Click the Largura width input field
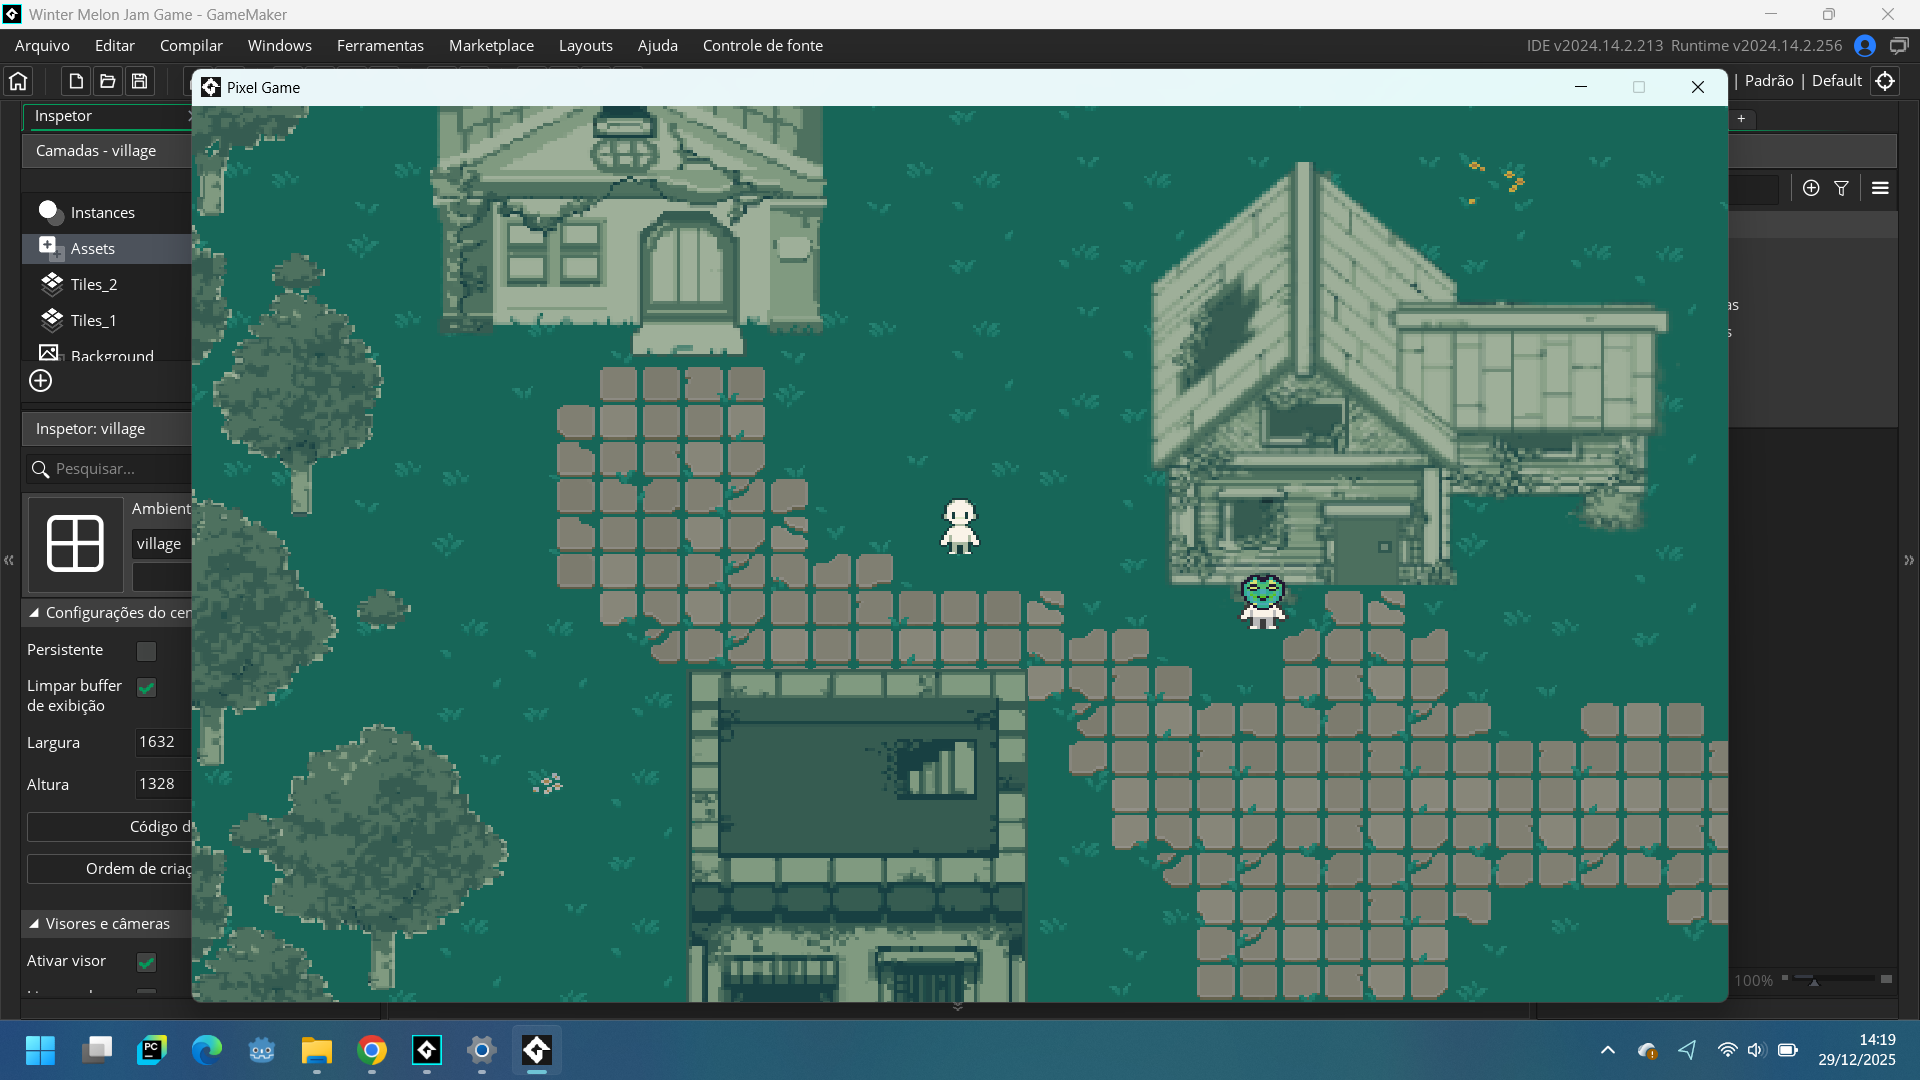Viewport: 1920px width, 1080px height. (x=162, y=742)
